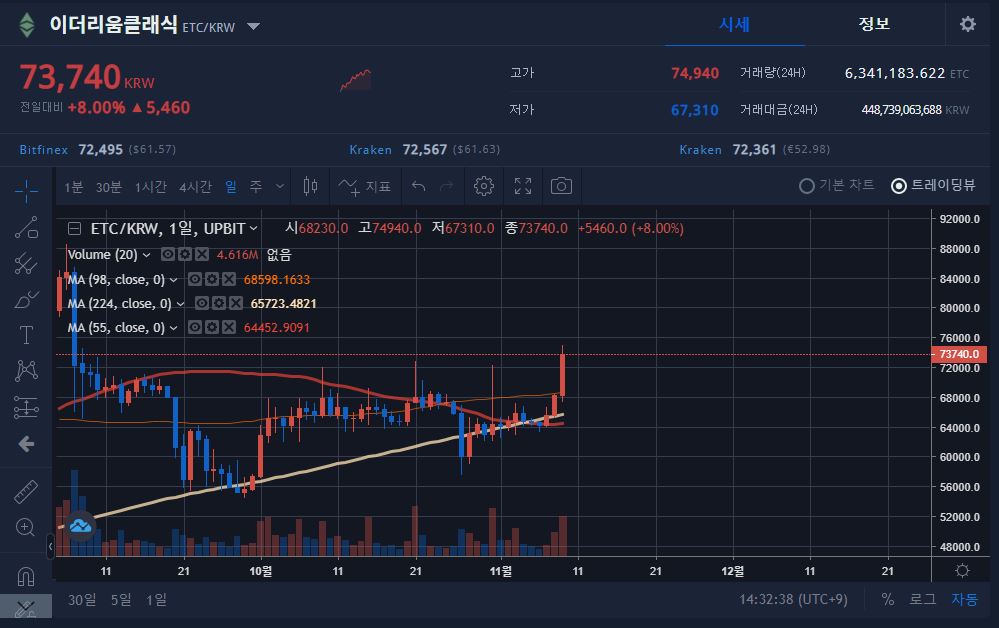Undo the last chart action
Viewport: 999px width, 628px height.
tap(419, 186)
